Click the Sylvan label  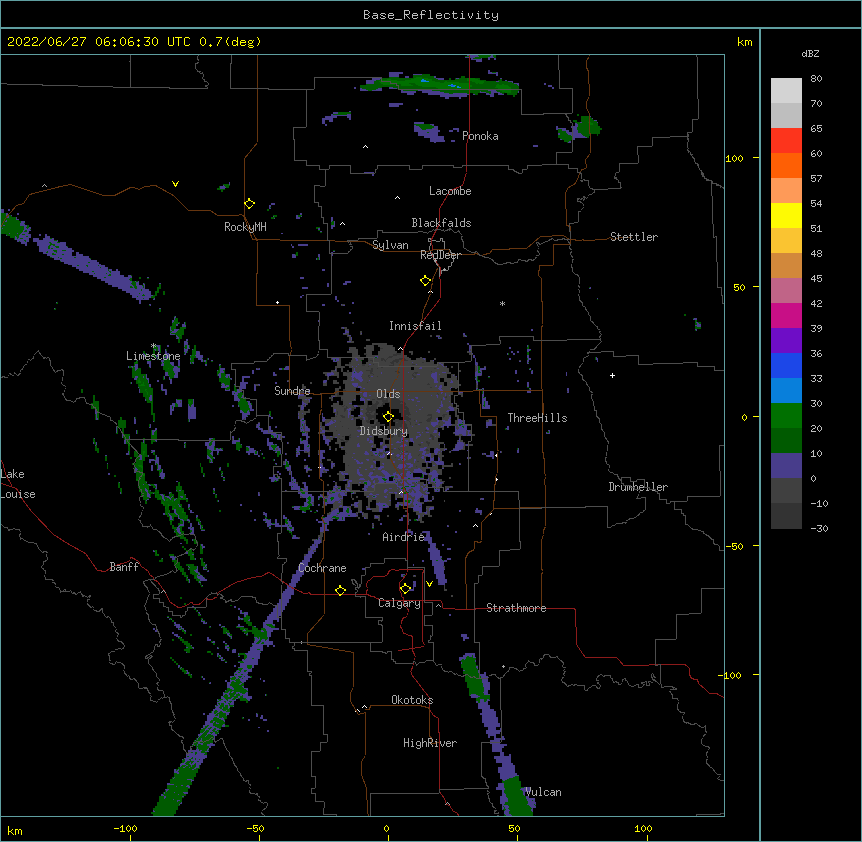(x=390, y=245)
